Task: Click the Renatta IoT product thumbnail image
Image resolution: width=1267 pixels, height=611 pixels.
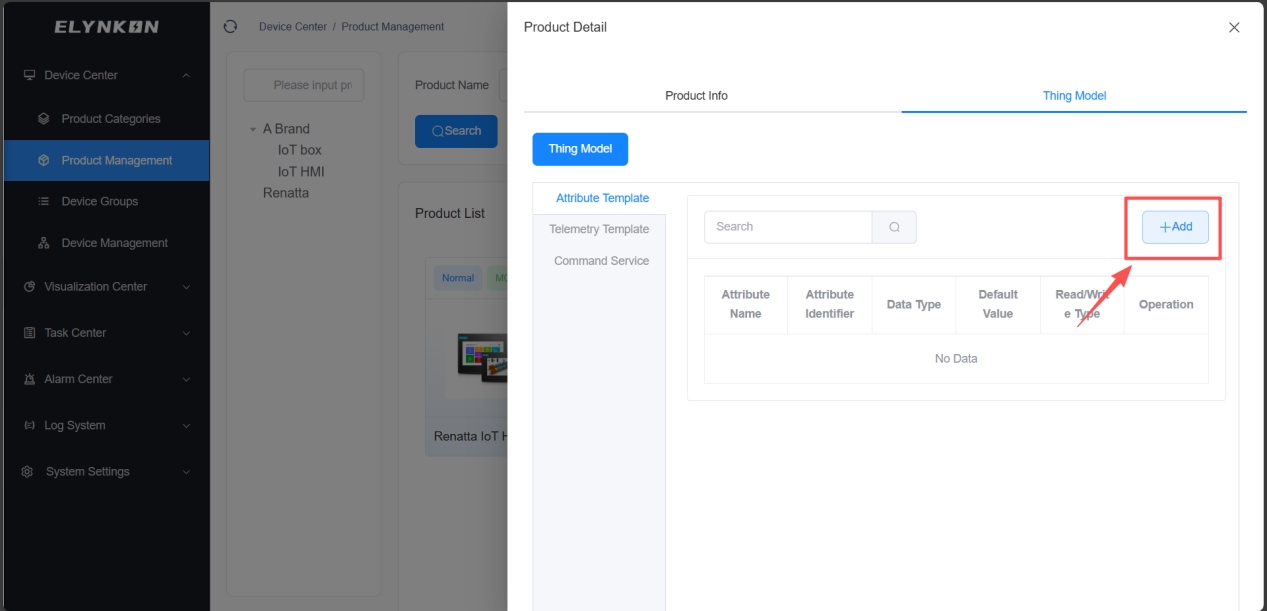Action: [477, 357]
